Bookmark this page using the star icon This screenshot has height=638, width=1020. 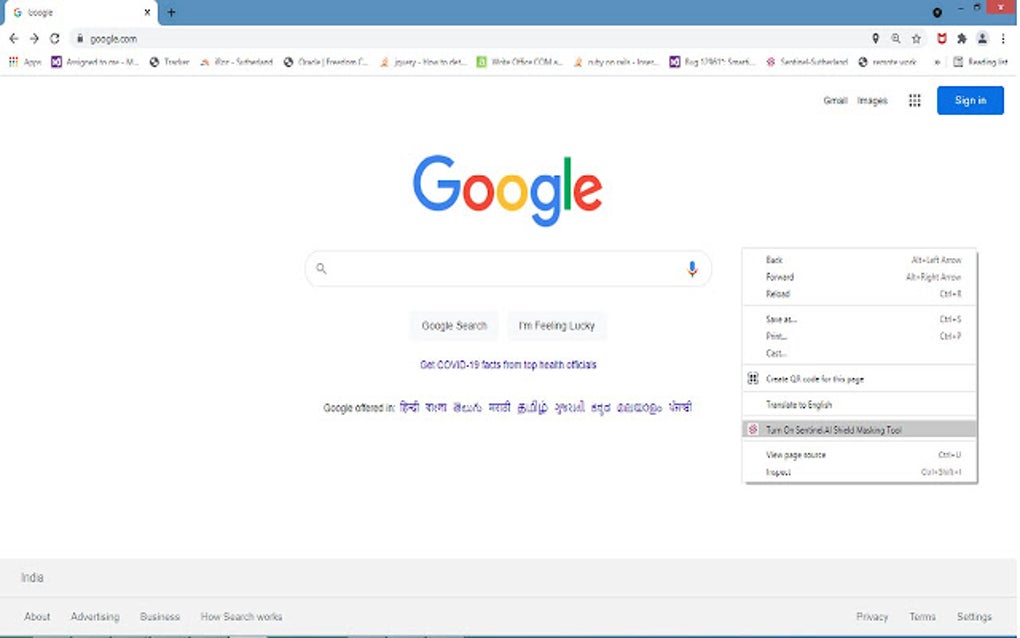pos(916,38)
